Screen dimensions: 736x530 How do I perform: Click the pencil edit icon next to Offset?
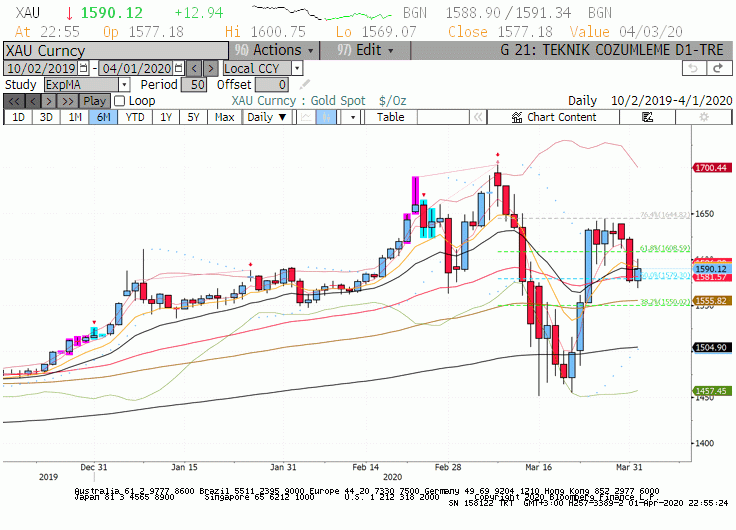click(305, 84)
